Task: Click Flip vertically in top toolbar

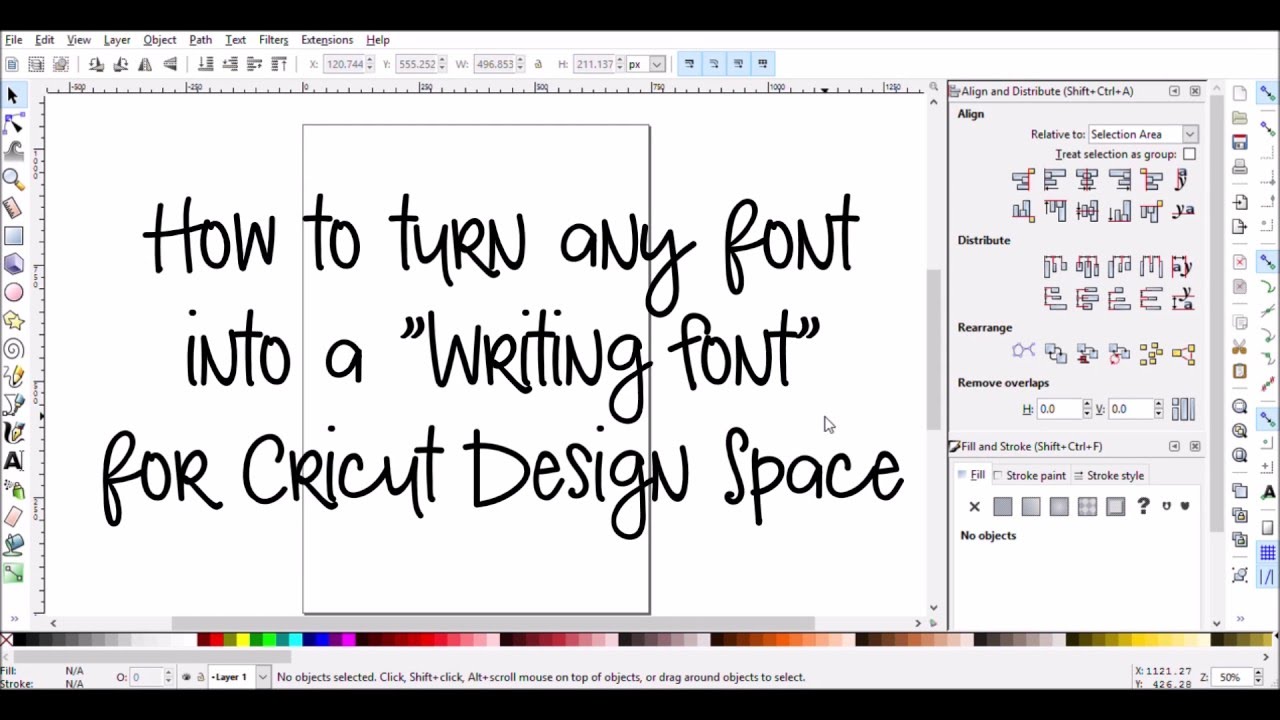Action: (x=170, y=64)
